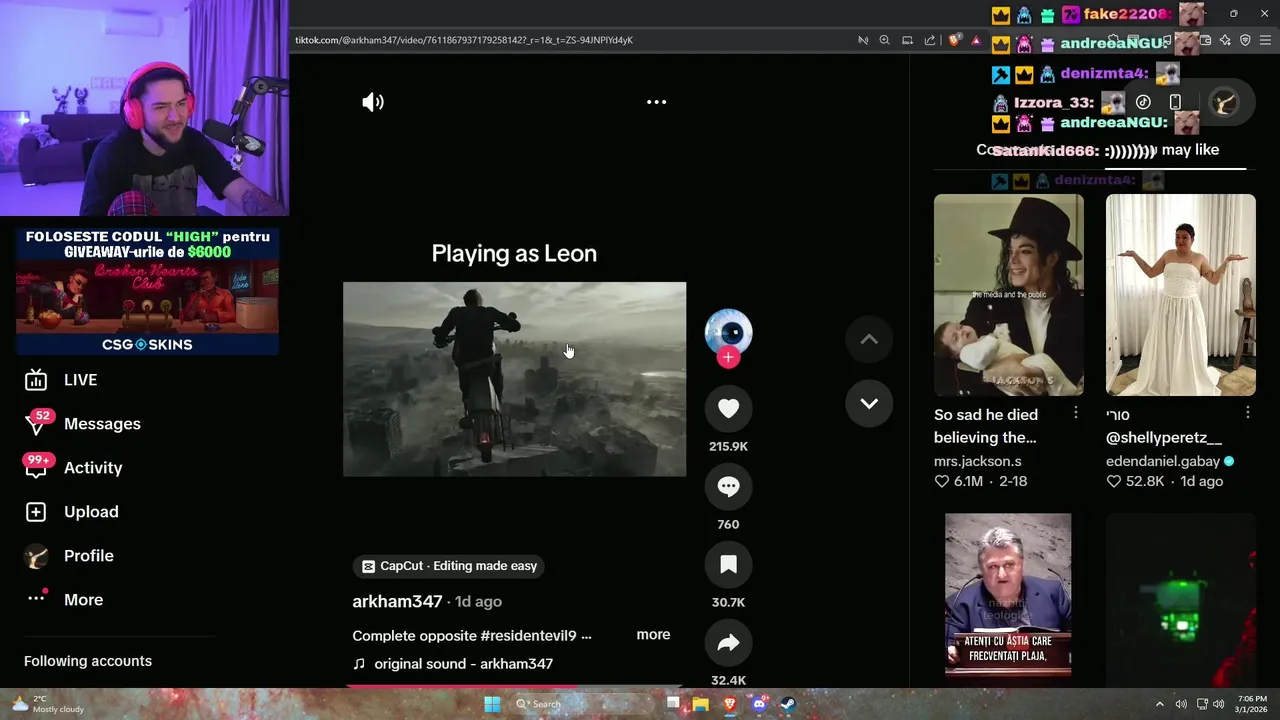1280x720 pixels.
Task: Click the Profile avatar icon in the sidebar
Action: 36,556
